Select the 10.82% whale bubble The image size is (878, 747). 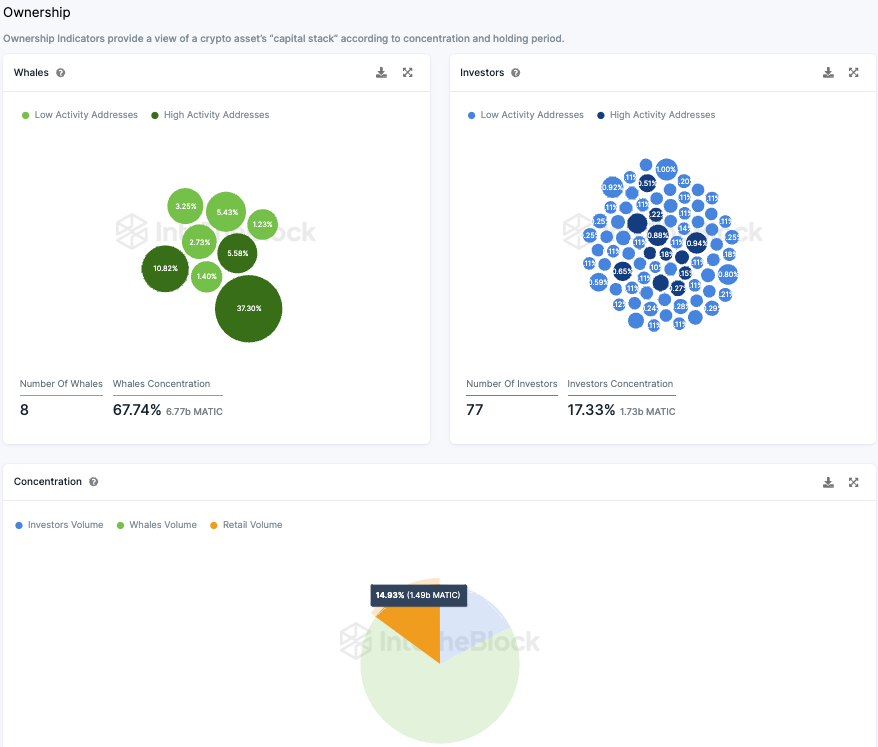(x=165, y=269)
